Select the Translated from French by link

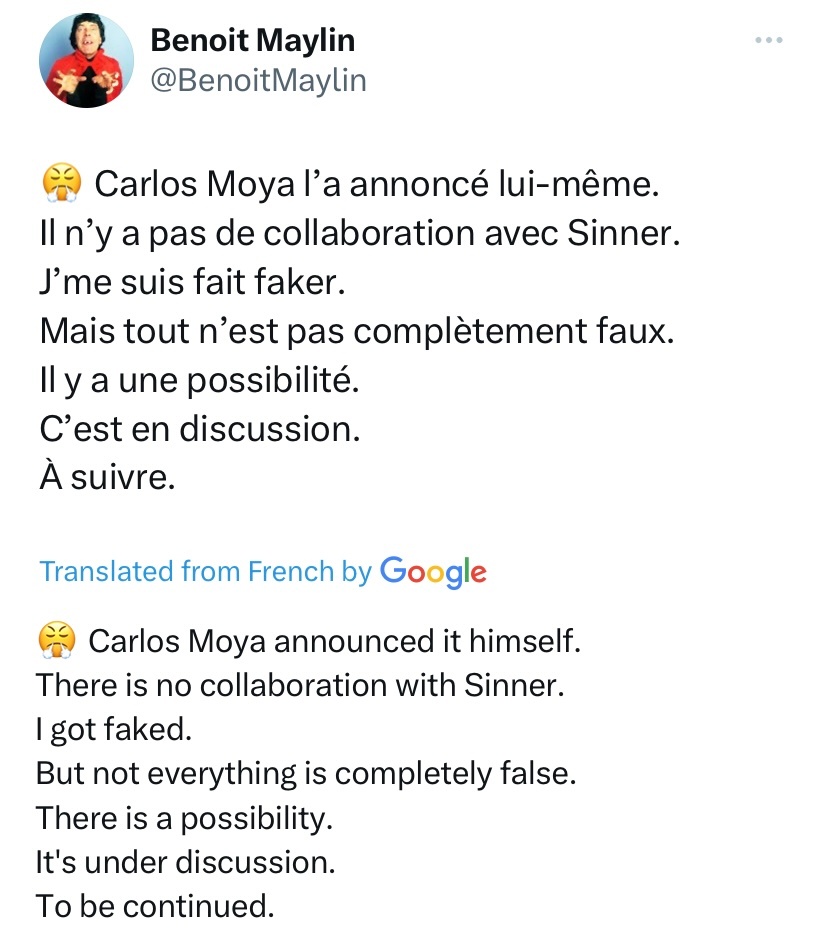click(206, 571)
